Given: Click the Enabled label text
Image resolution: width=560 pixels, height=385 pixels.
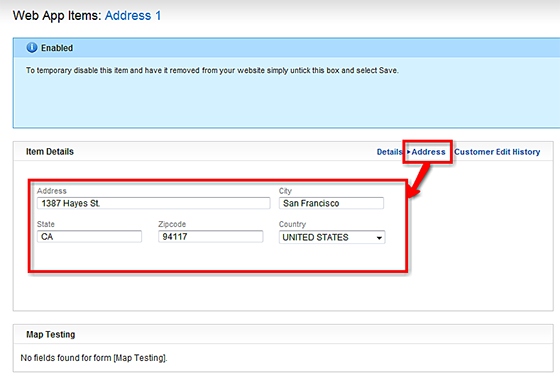Looking at the screenshot, I should coord(57,48).
